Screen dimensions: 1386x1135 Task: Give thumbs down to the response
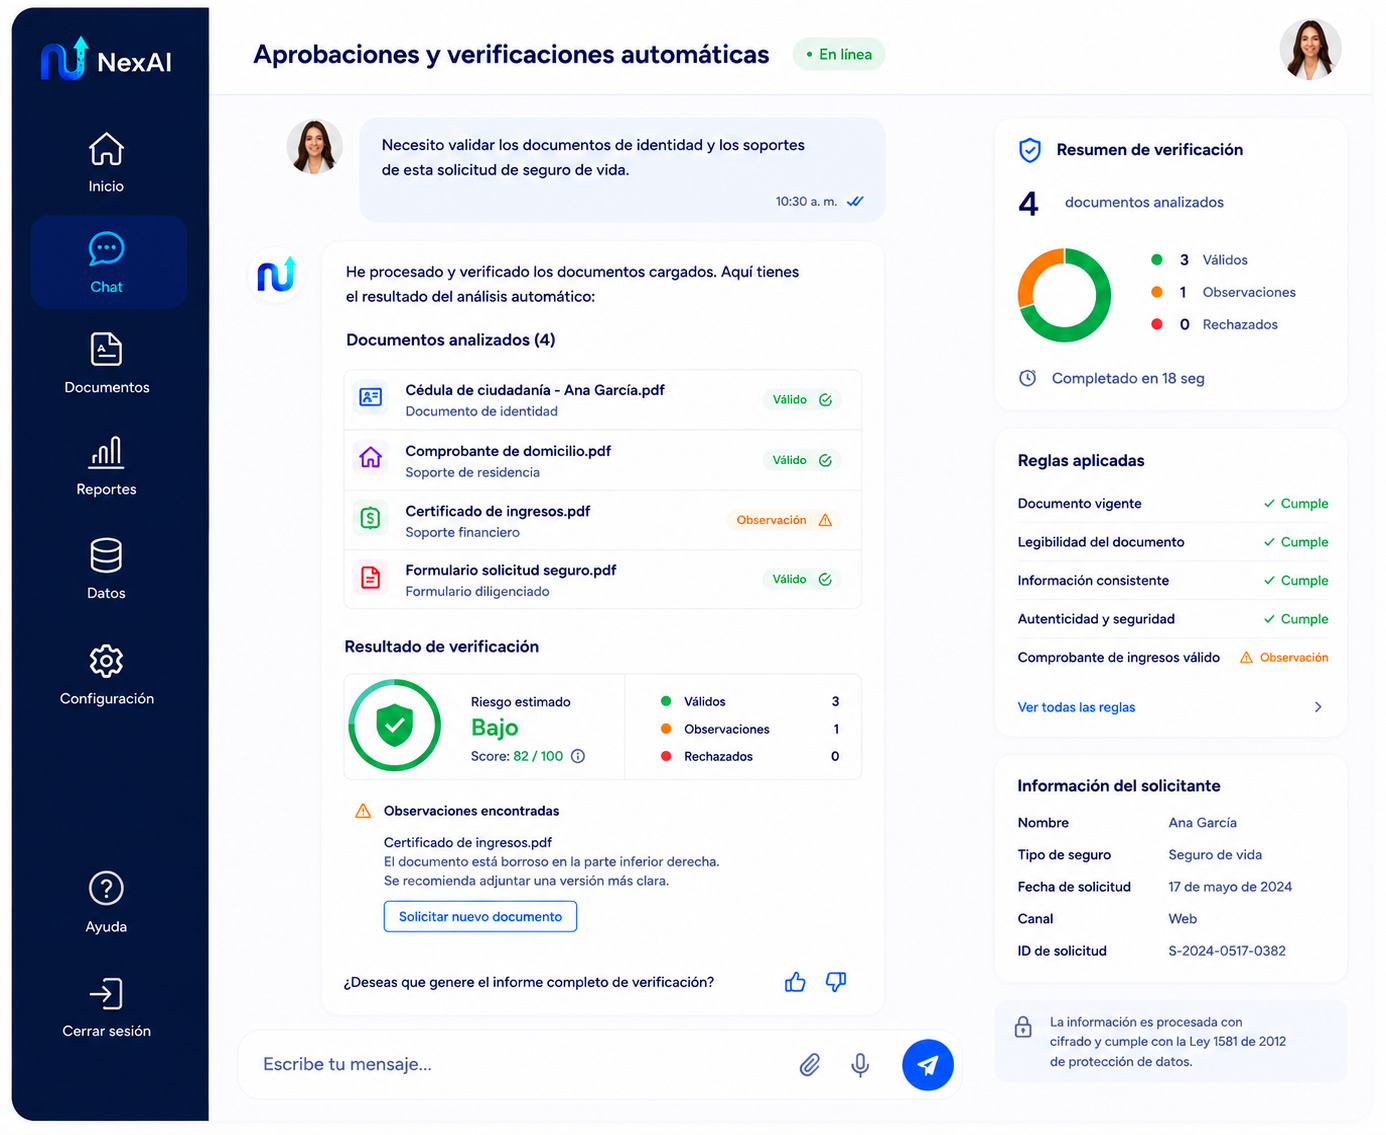click(x=836, y=982)
